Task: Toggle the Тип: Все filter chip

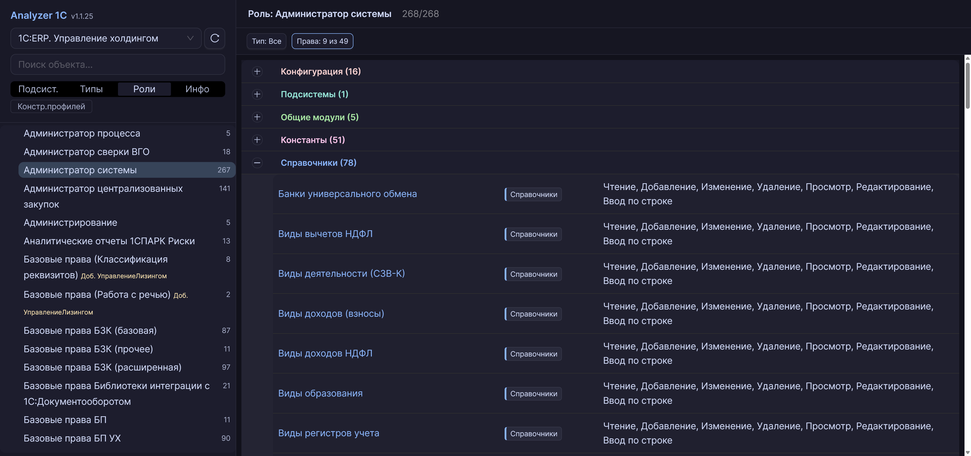Action: coord(267,41)
